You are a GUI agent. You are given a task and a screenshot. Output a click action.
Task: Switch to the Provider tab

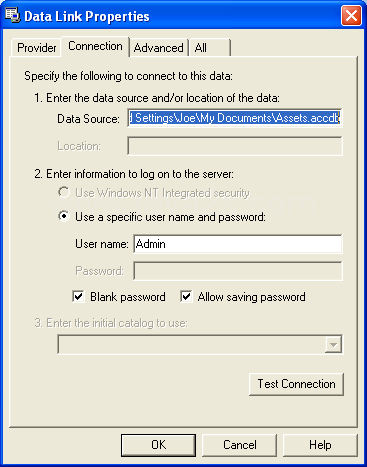tap(37, 48)
